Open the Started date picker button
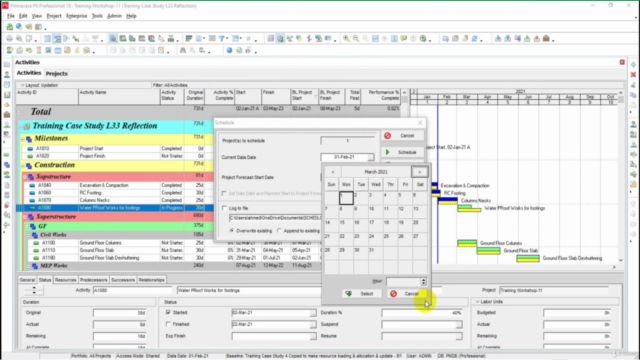Viewport: 640px width, 360px height. tap(313, 313)
